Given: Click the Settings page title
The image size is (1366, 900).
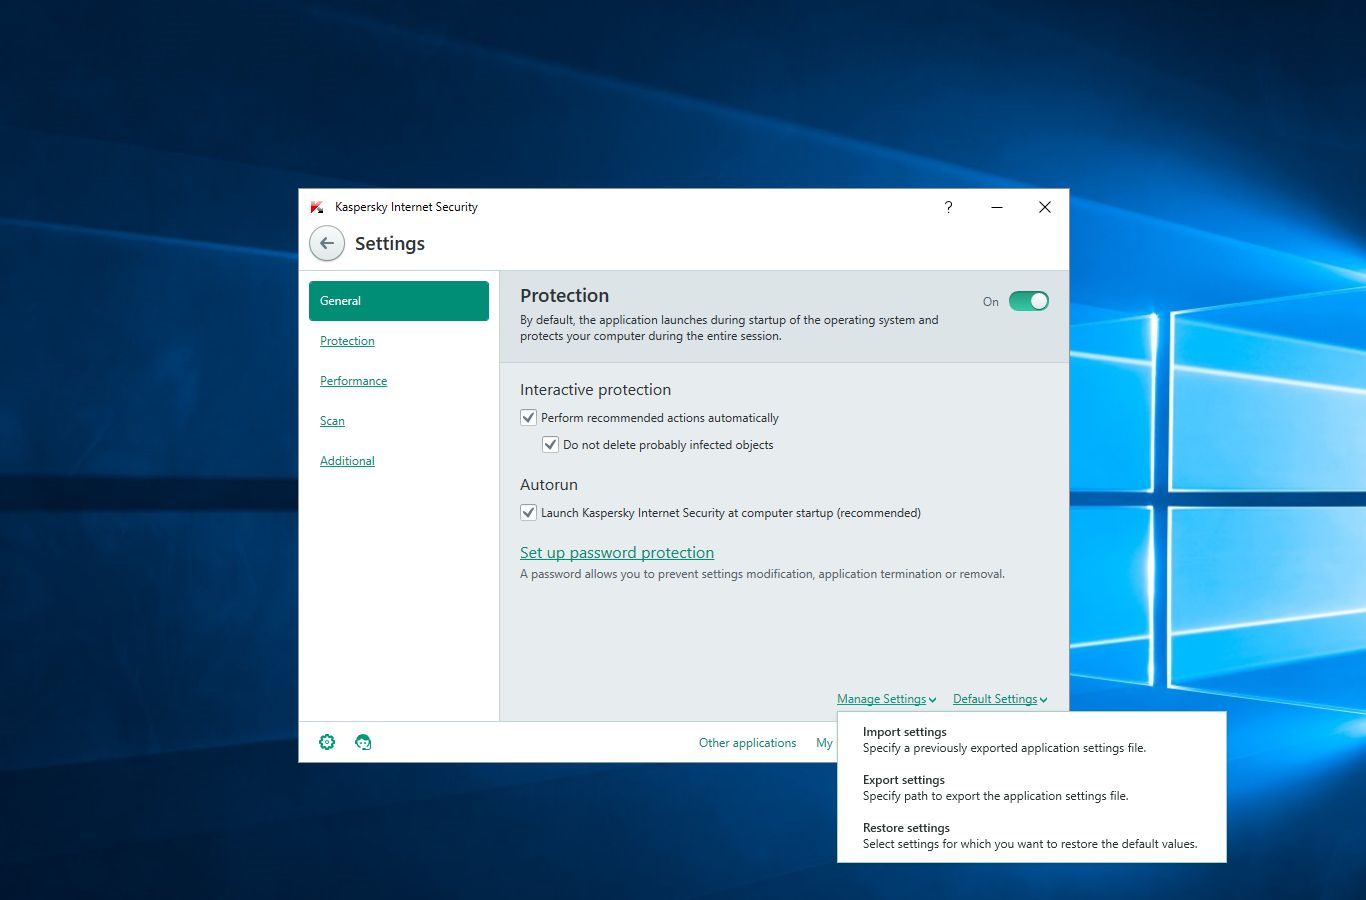Looking at the screenshot, I should click(390, 244).
